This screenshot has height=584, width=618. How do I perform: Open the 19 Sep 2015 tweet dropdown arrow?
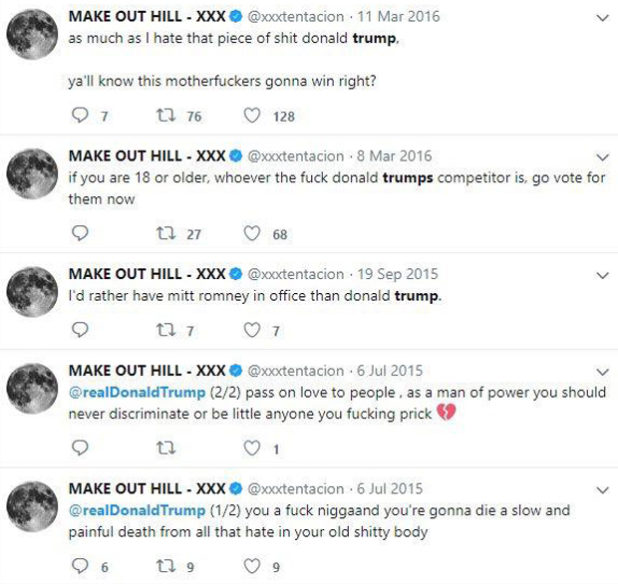(x=601, y=274)
